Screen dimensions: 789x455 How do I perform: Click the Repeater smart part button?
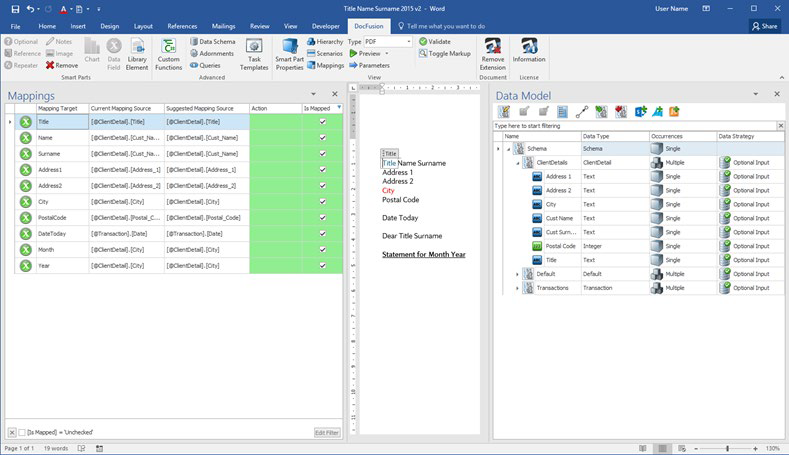21,65
